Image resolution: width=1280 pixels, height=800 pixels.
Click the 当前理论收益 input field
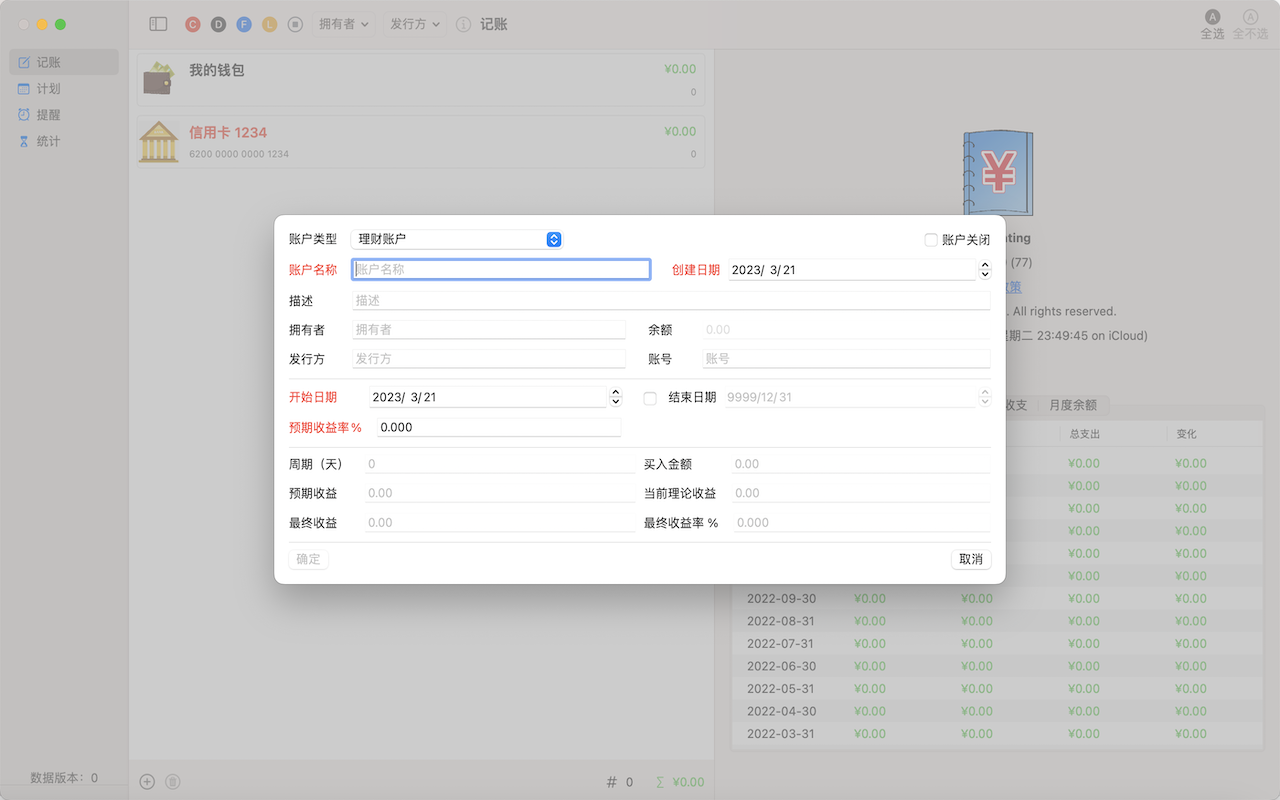[x=861, y=493]
